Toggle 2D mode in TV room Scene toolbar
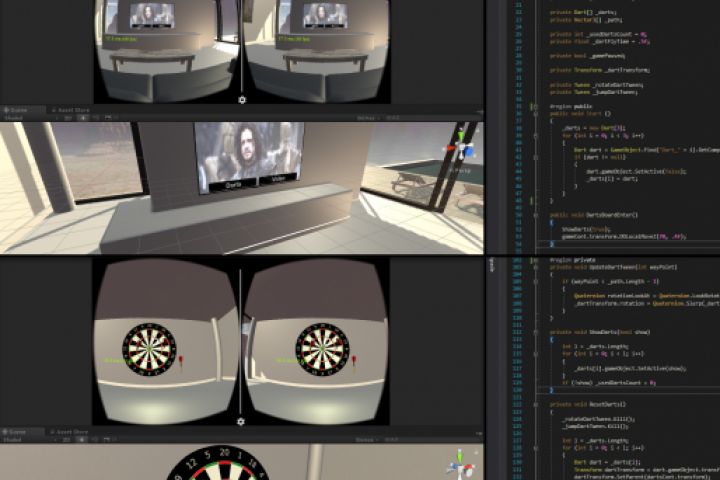 pos(68,118)
